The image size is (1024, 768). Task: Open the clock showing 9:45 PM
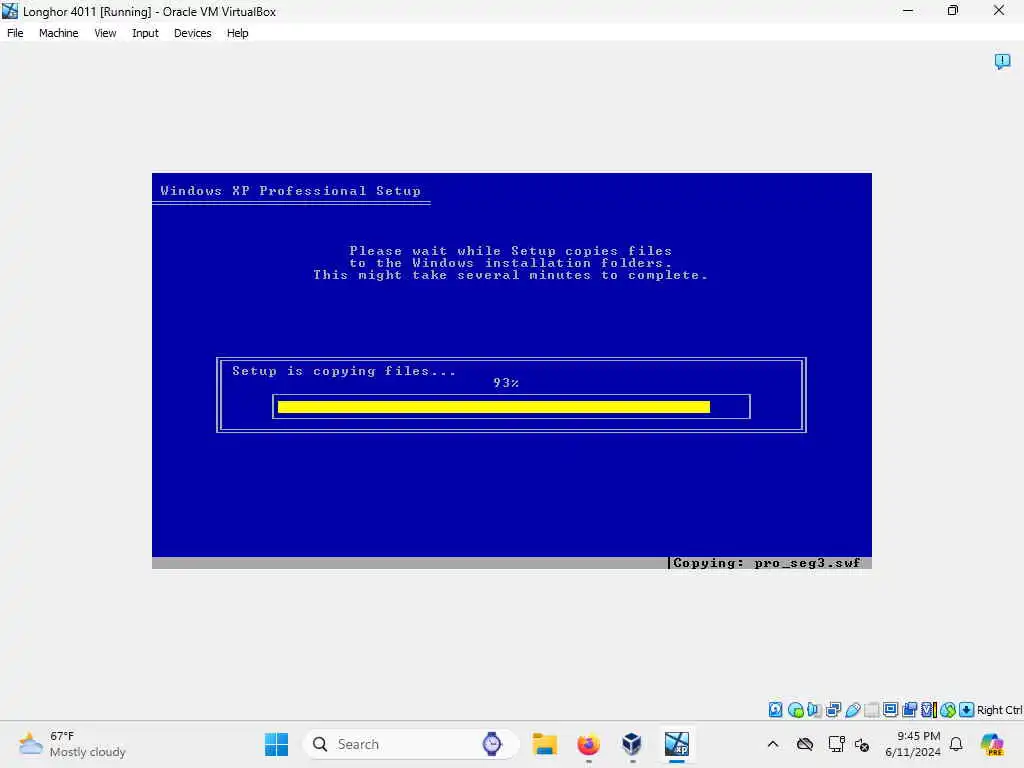(912, 744)
